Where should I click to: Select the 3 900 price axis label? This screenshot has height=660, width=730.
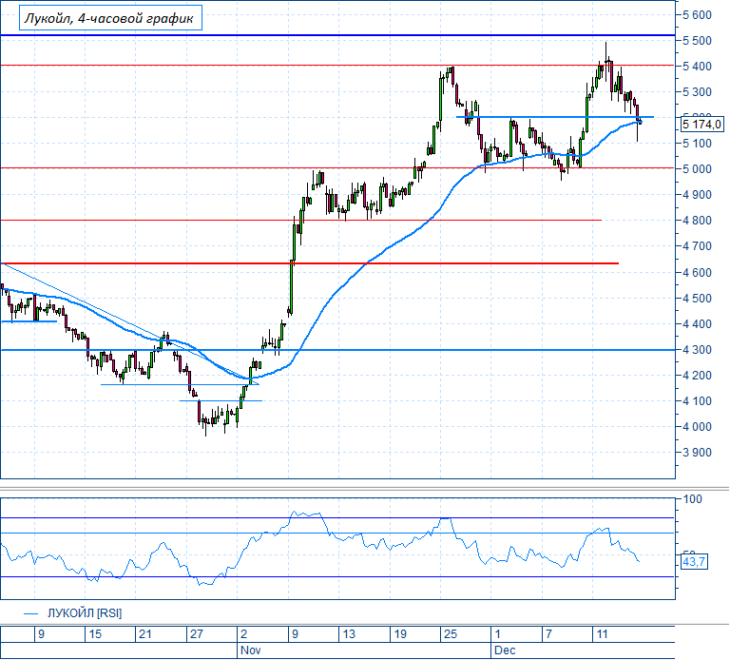697,452
